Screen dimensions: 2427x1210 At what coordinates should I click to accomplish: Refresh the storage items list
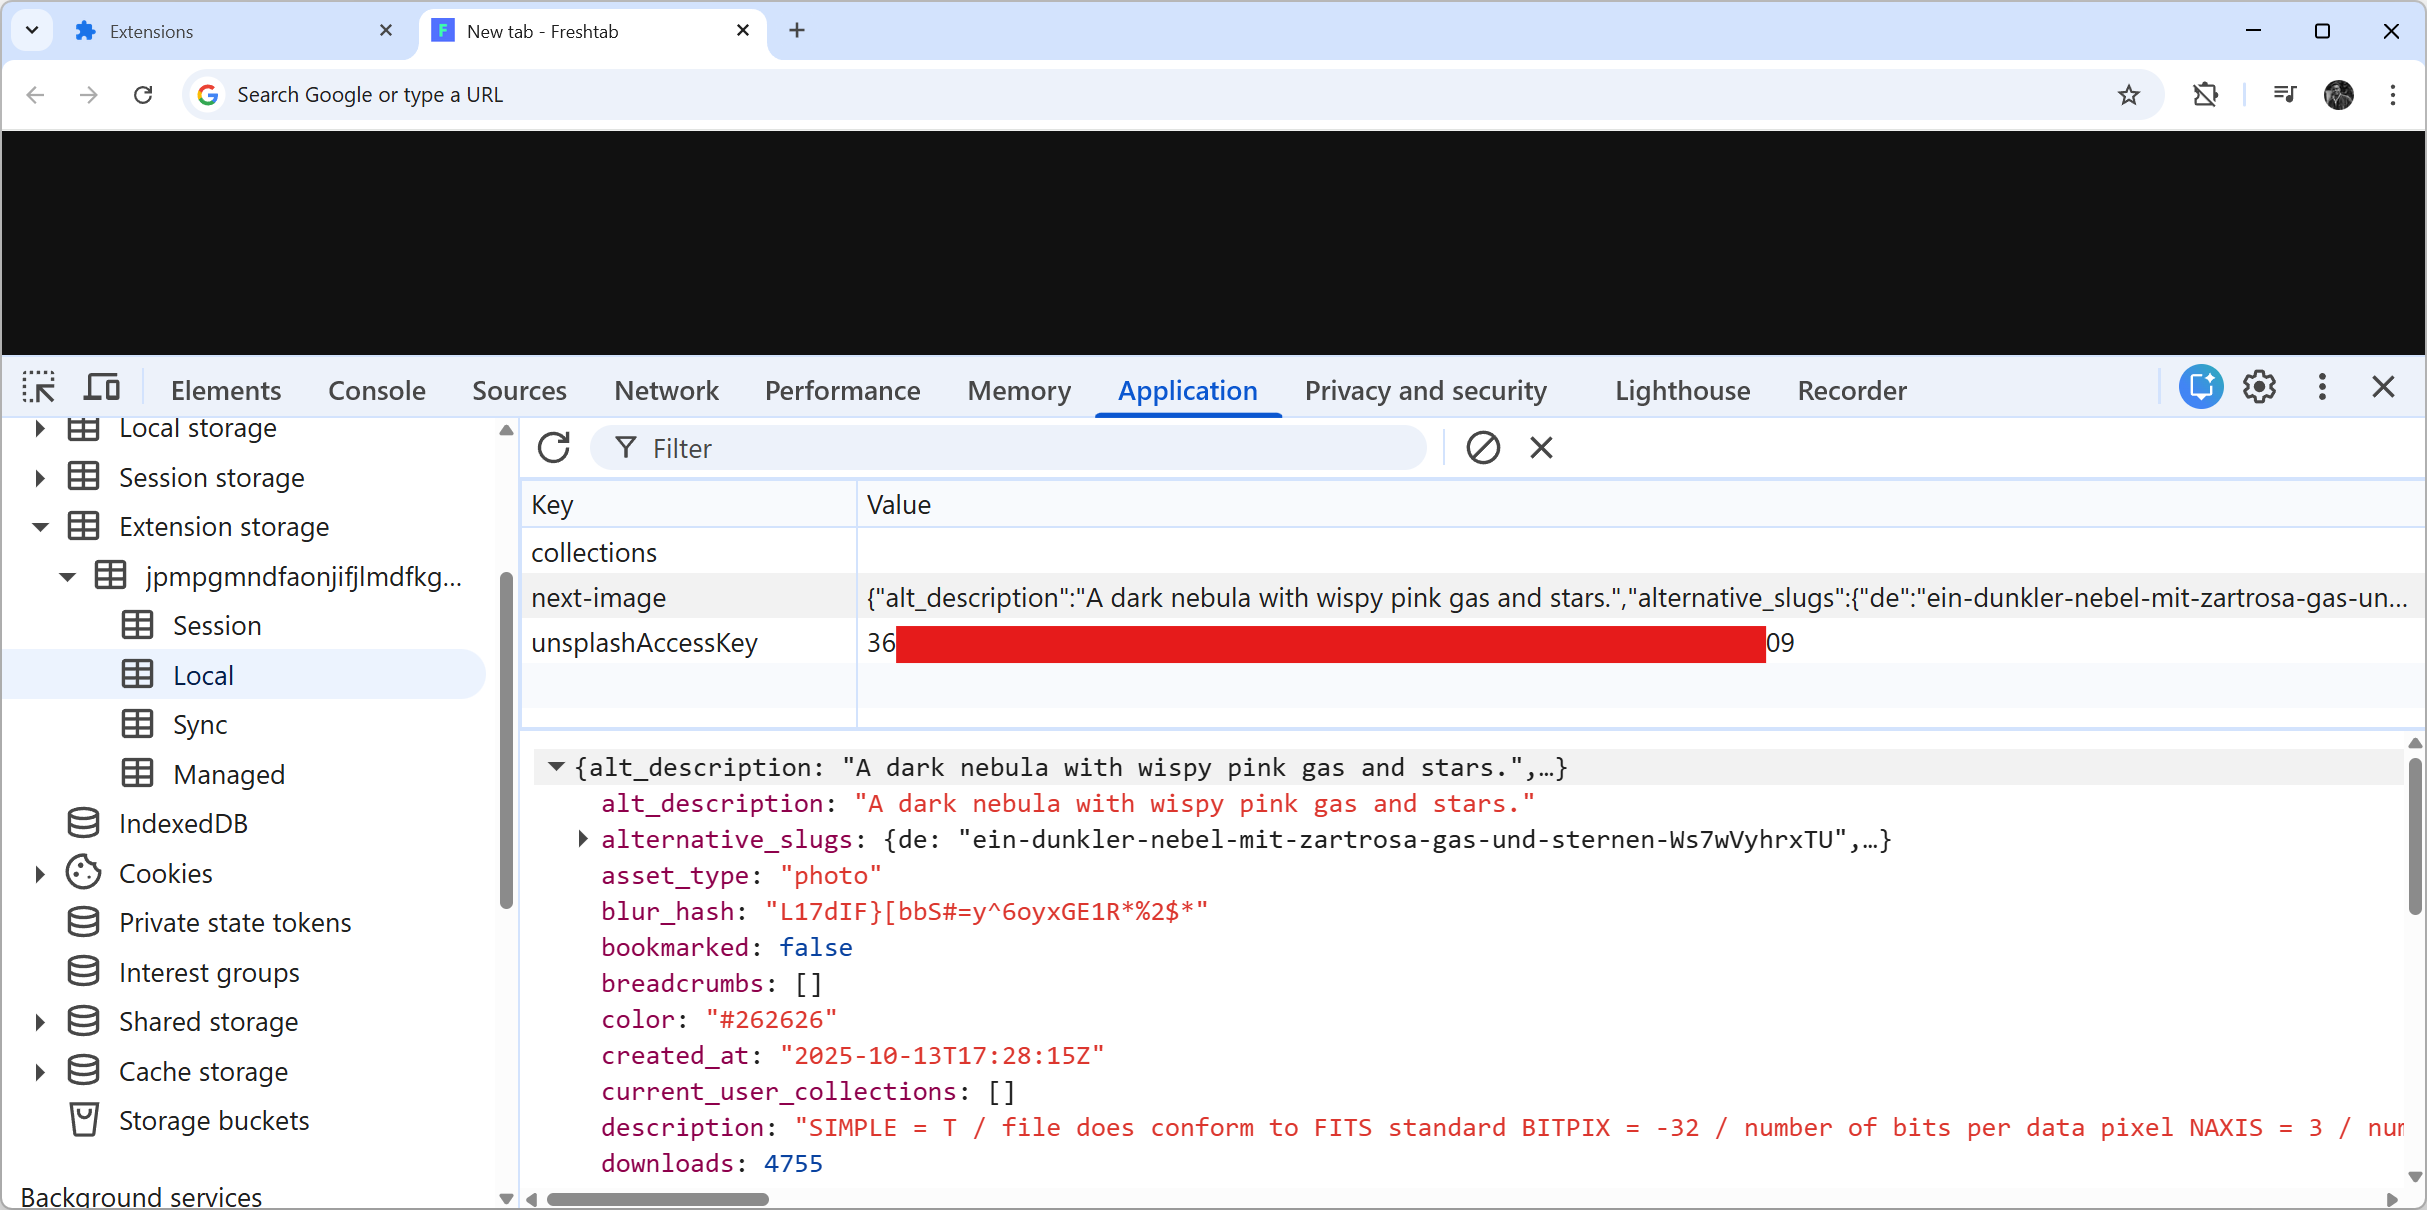click(x=553, y=447)
